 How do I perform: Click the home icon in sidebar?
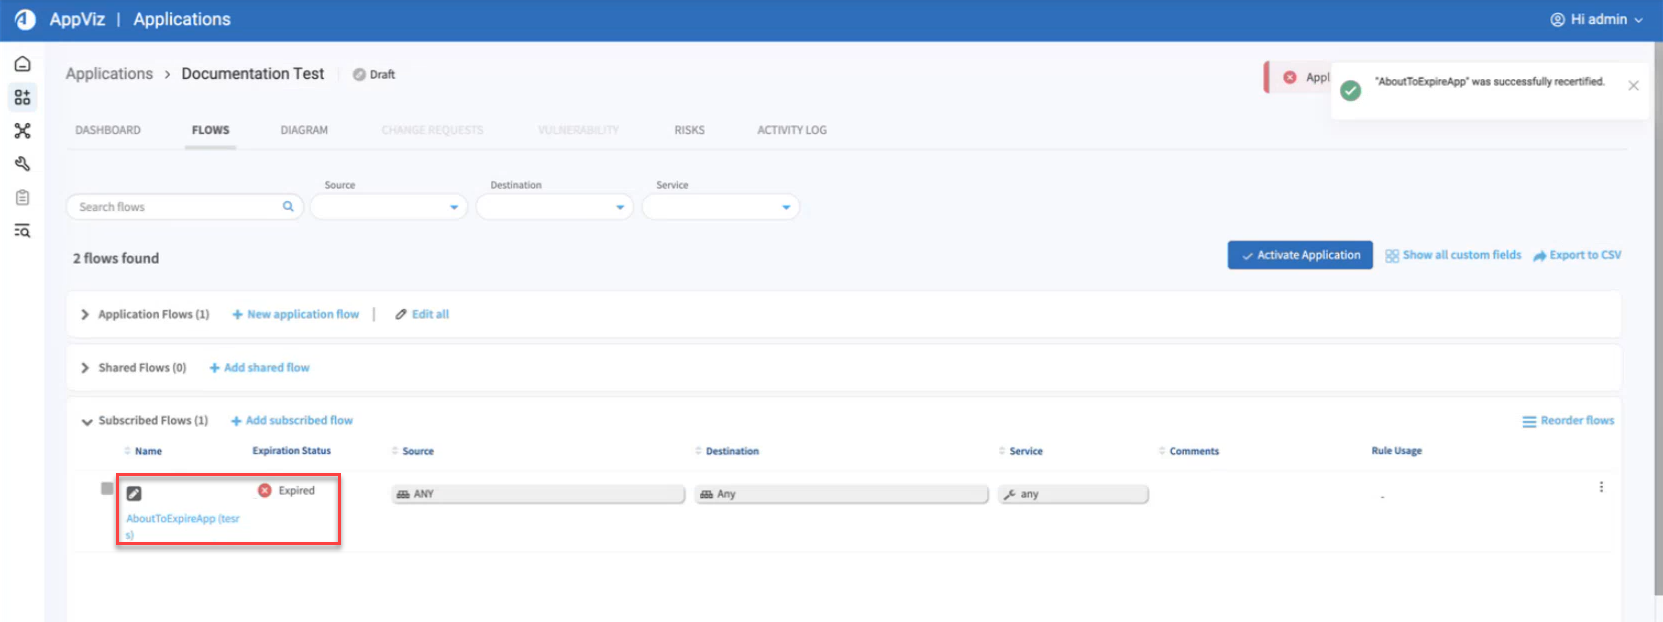point(22,64)
